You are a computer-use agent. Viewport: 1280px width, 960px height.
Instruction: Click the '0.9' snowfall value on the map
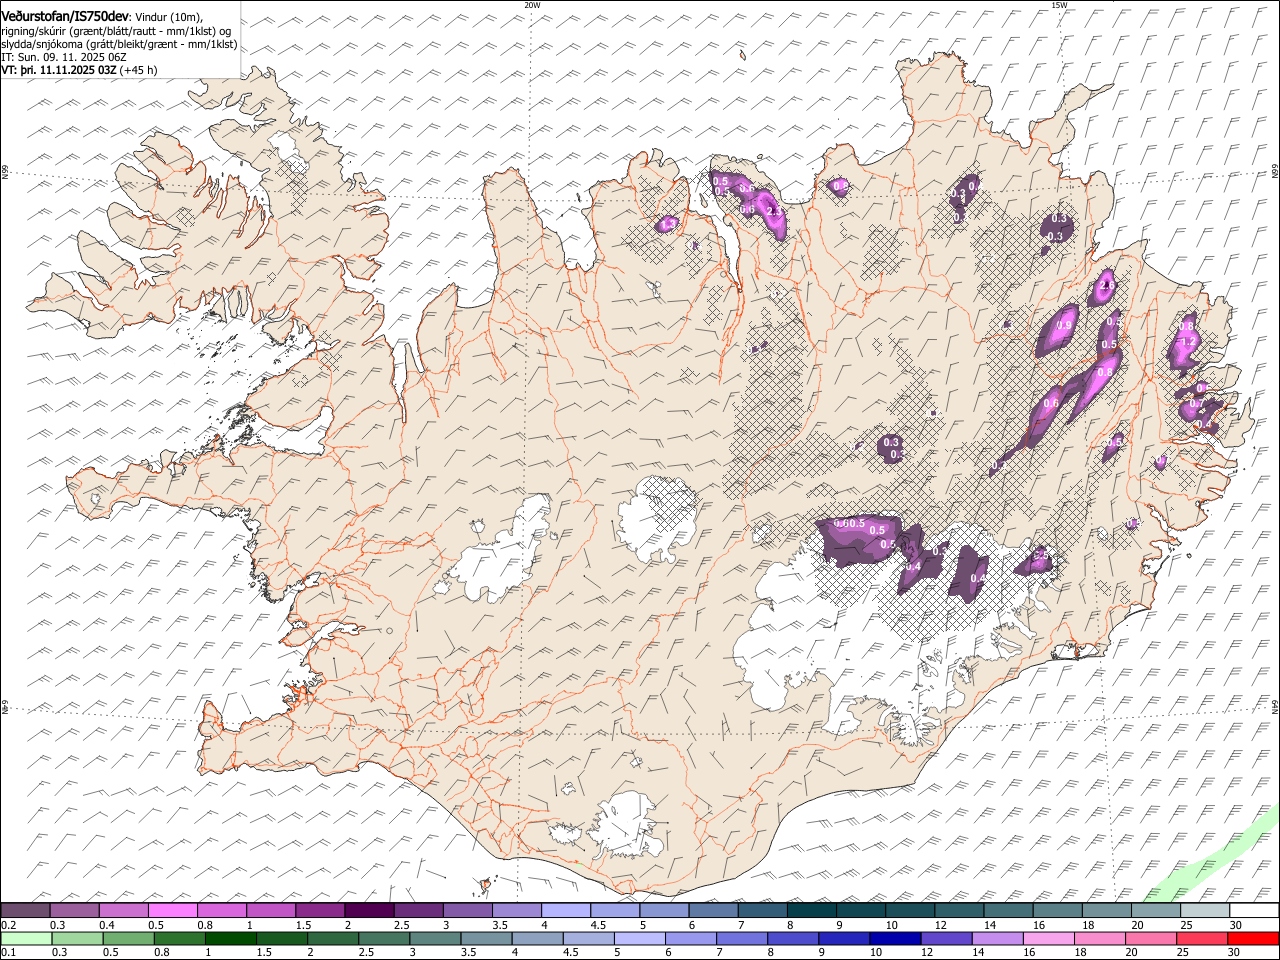point(1064,326)
